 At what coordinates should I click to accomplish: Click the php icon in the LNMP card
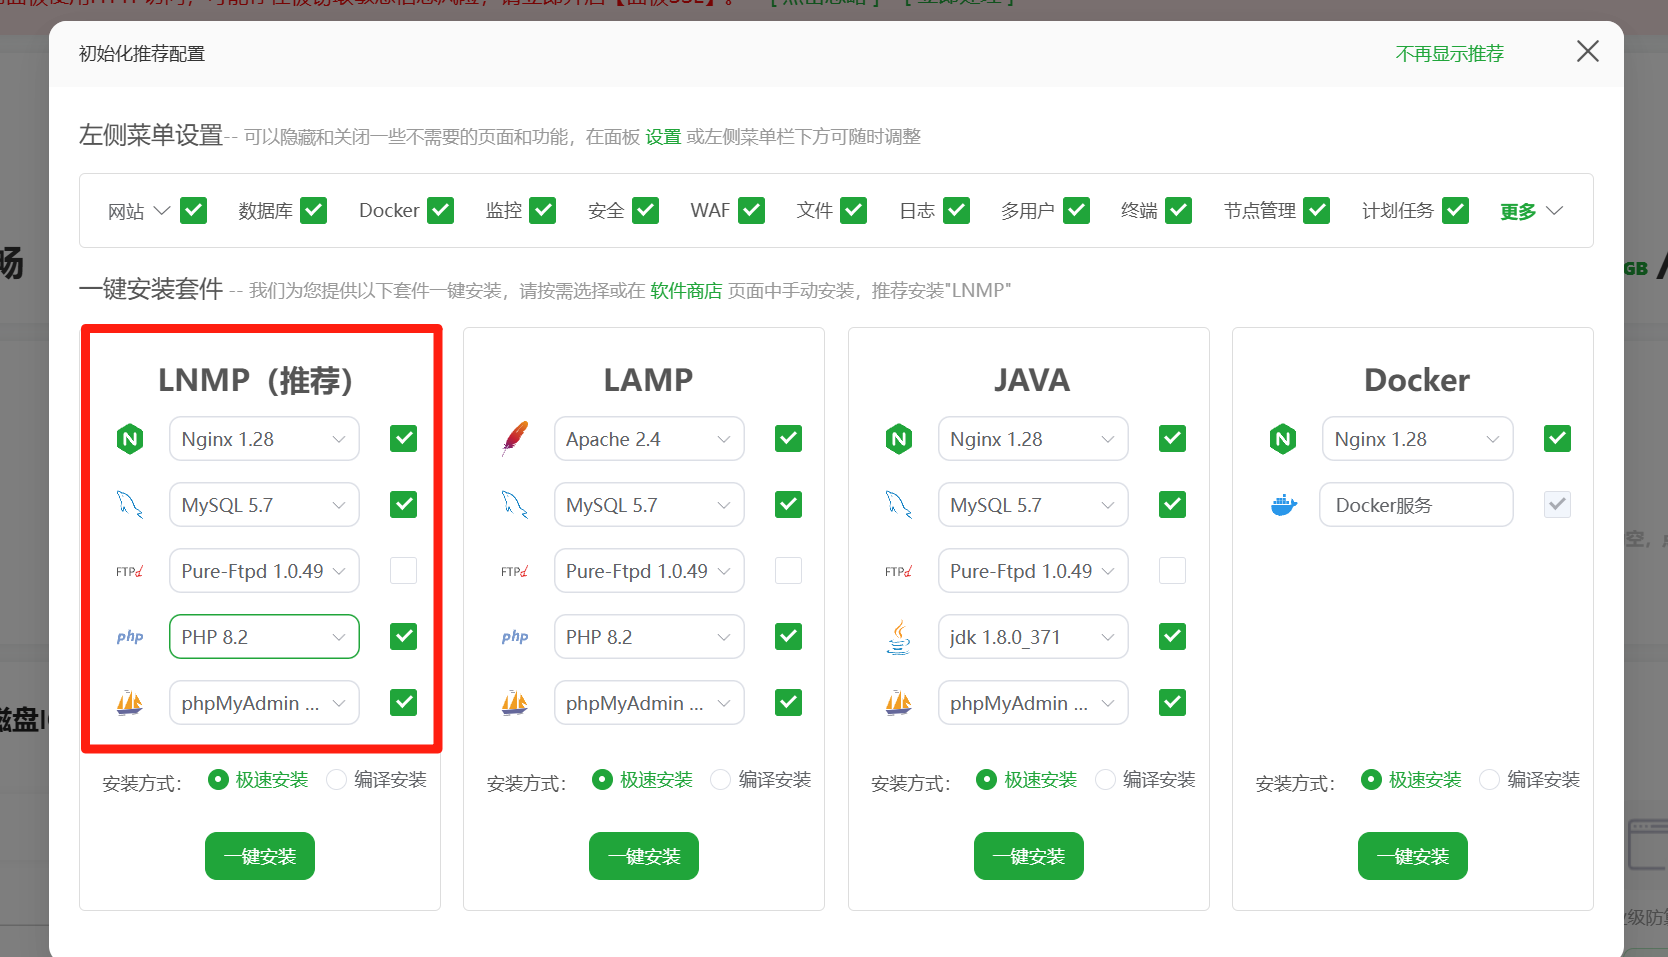click(x=130, y=637)
